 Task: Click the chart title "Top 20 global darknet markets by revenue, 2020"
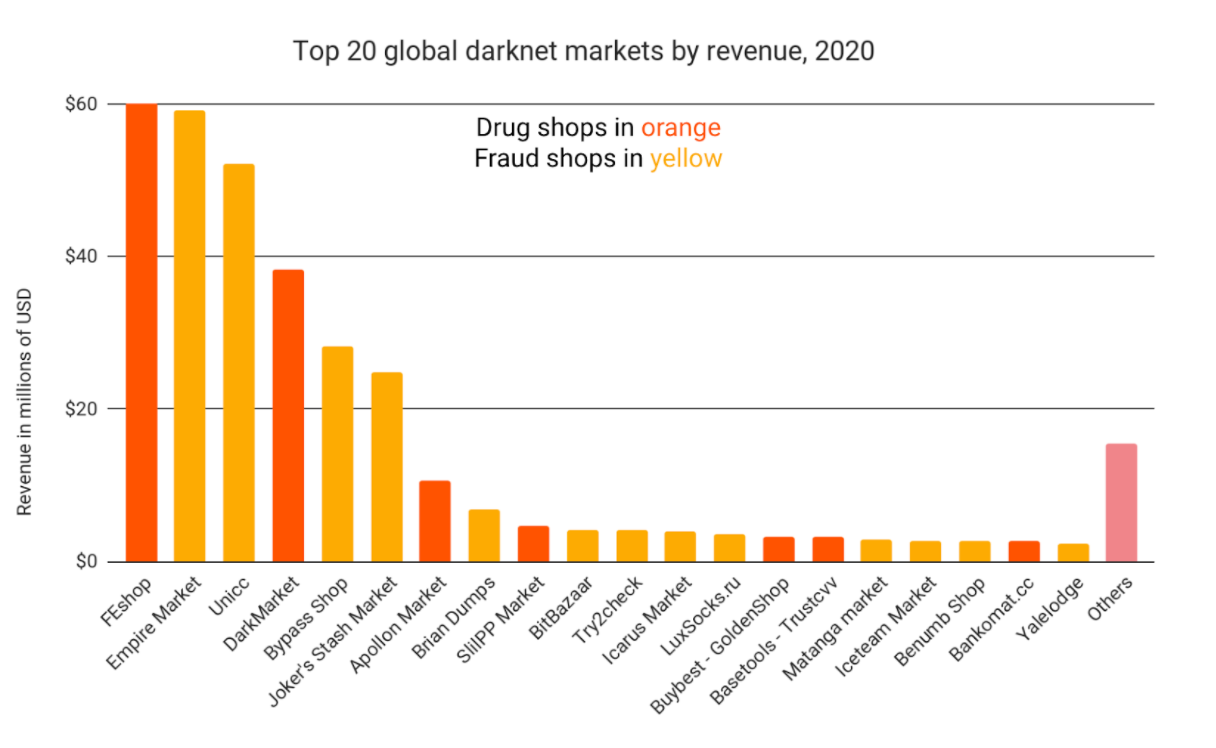[584, 50]
